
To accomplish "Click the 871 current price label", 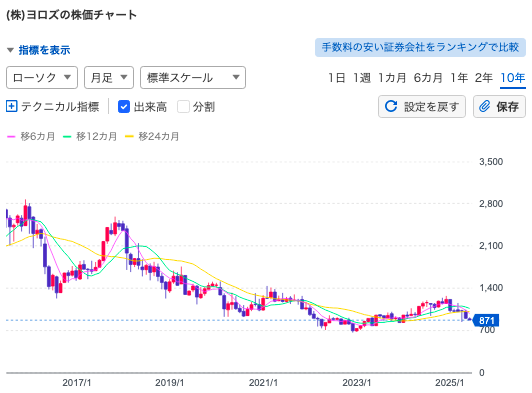I will (486, 320).
